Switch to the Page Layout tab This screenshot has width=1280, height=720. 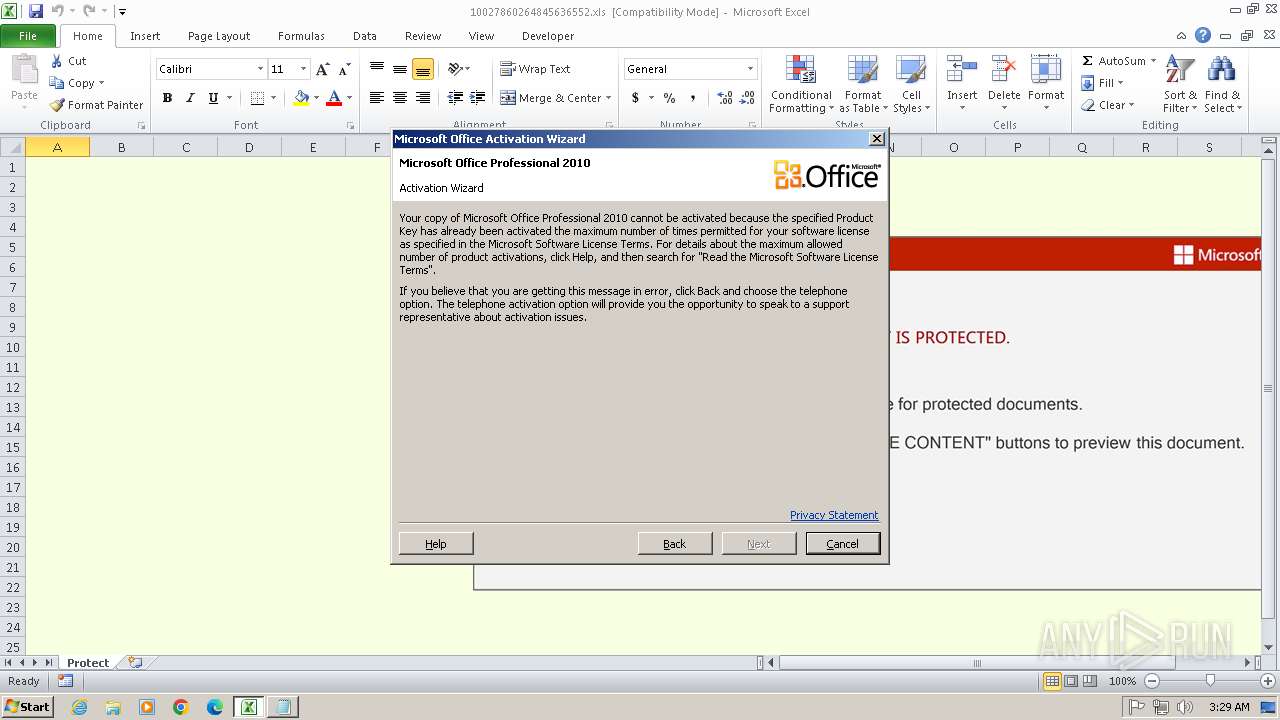tap(219, 36)
